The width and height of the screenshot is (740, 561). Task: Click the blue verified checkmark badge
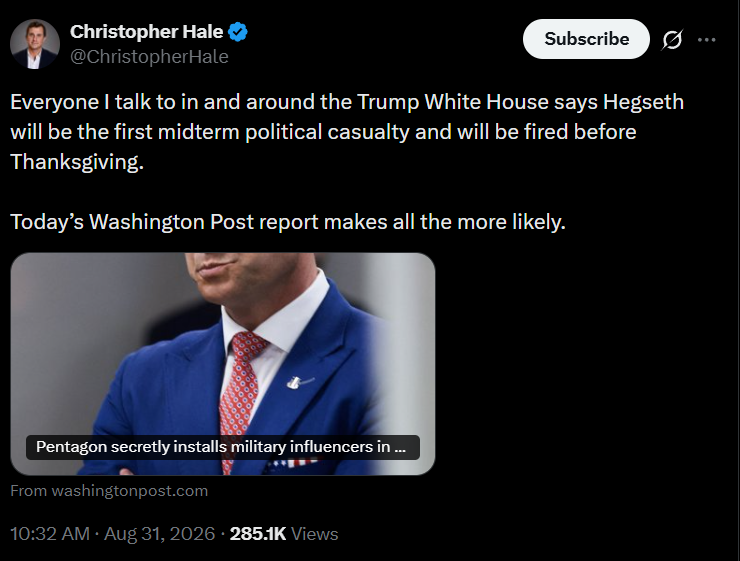(x=238, y=32)
